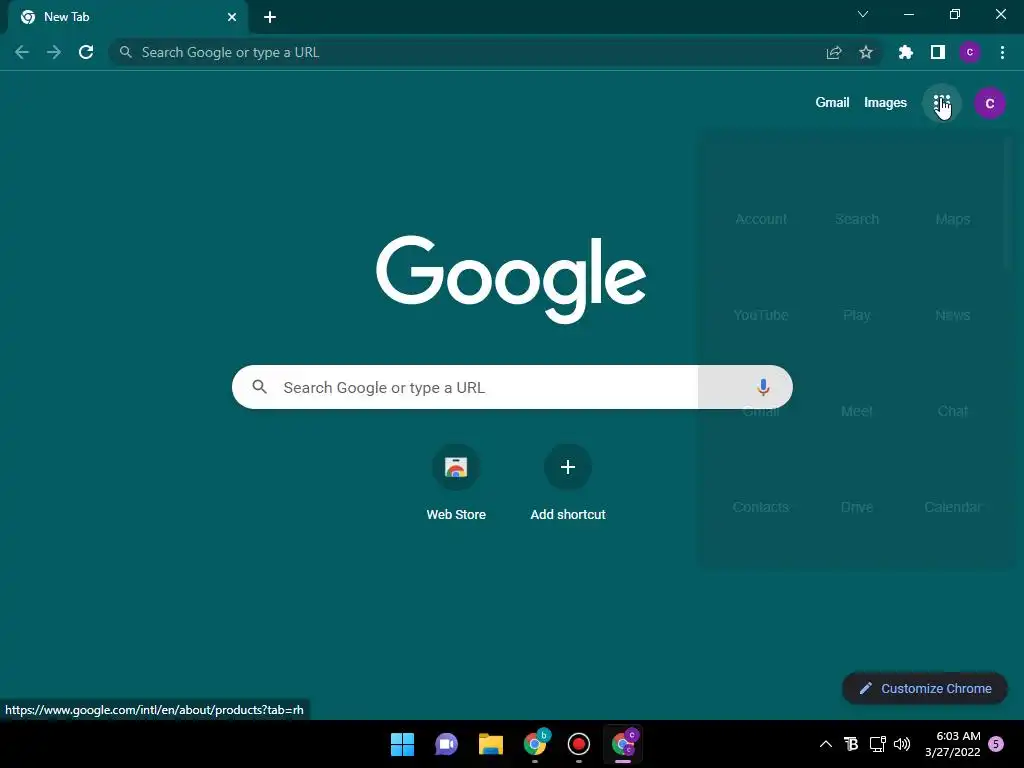Open File Explorer from taskbar
The width and height of the screenshot is (1024, 768).
[x=490, y=744]
